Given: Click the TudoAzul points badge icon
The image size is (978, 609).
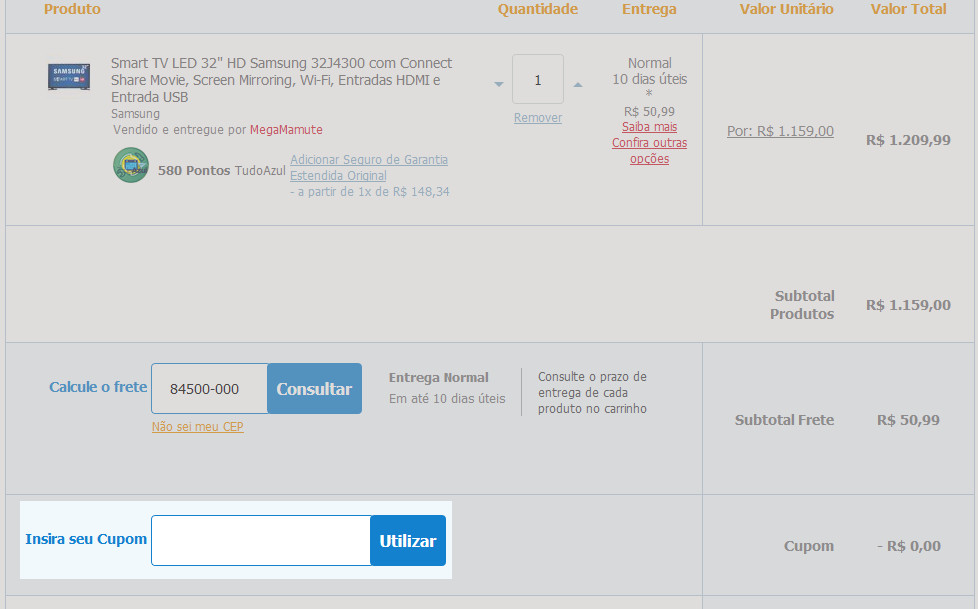Looking at the screenshot, I should [131, 165].
